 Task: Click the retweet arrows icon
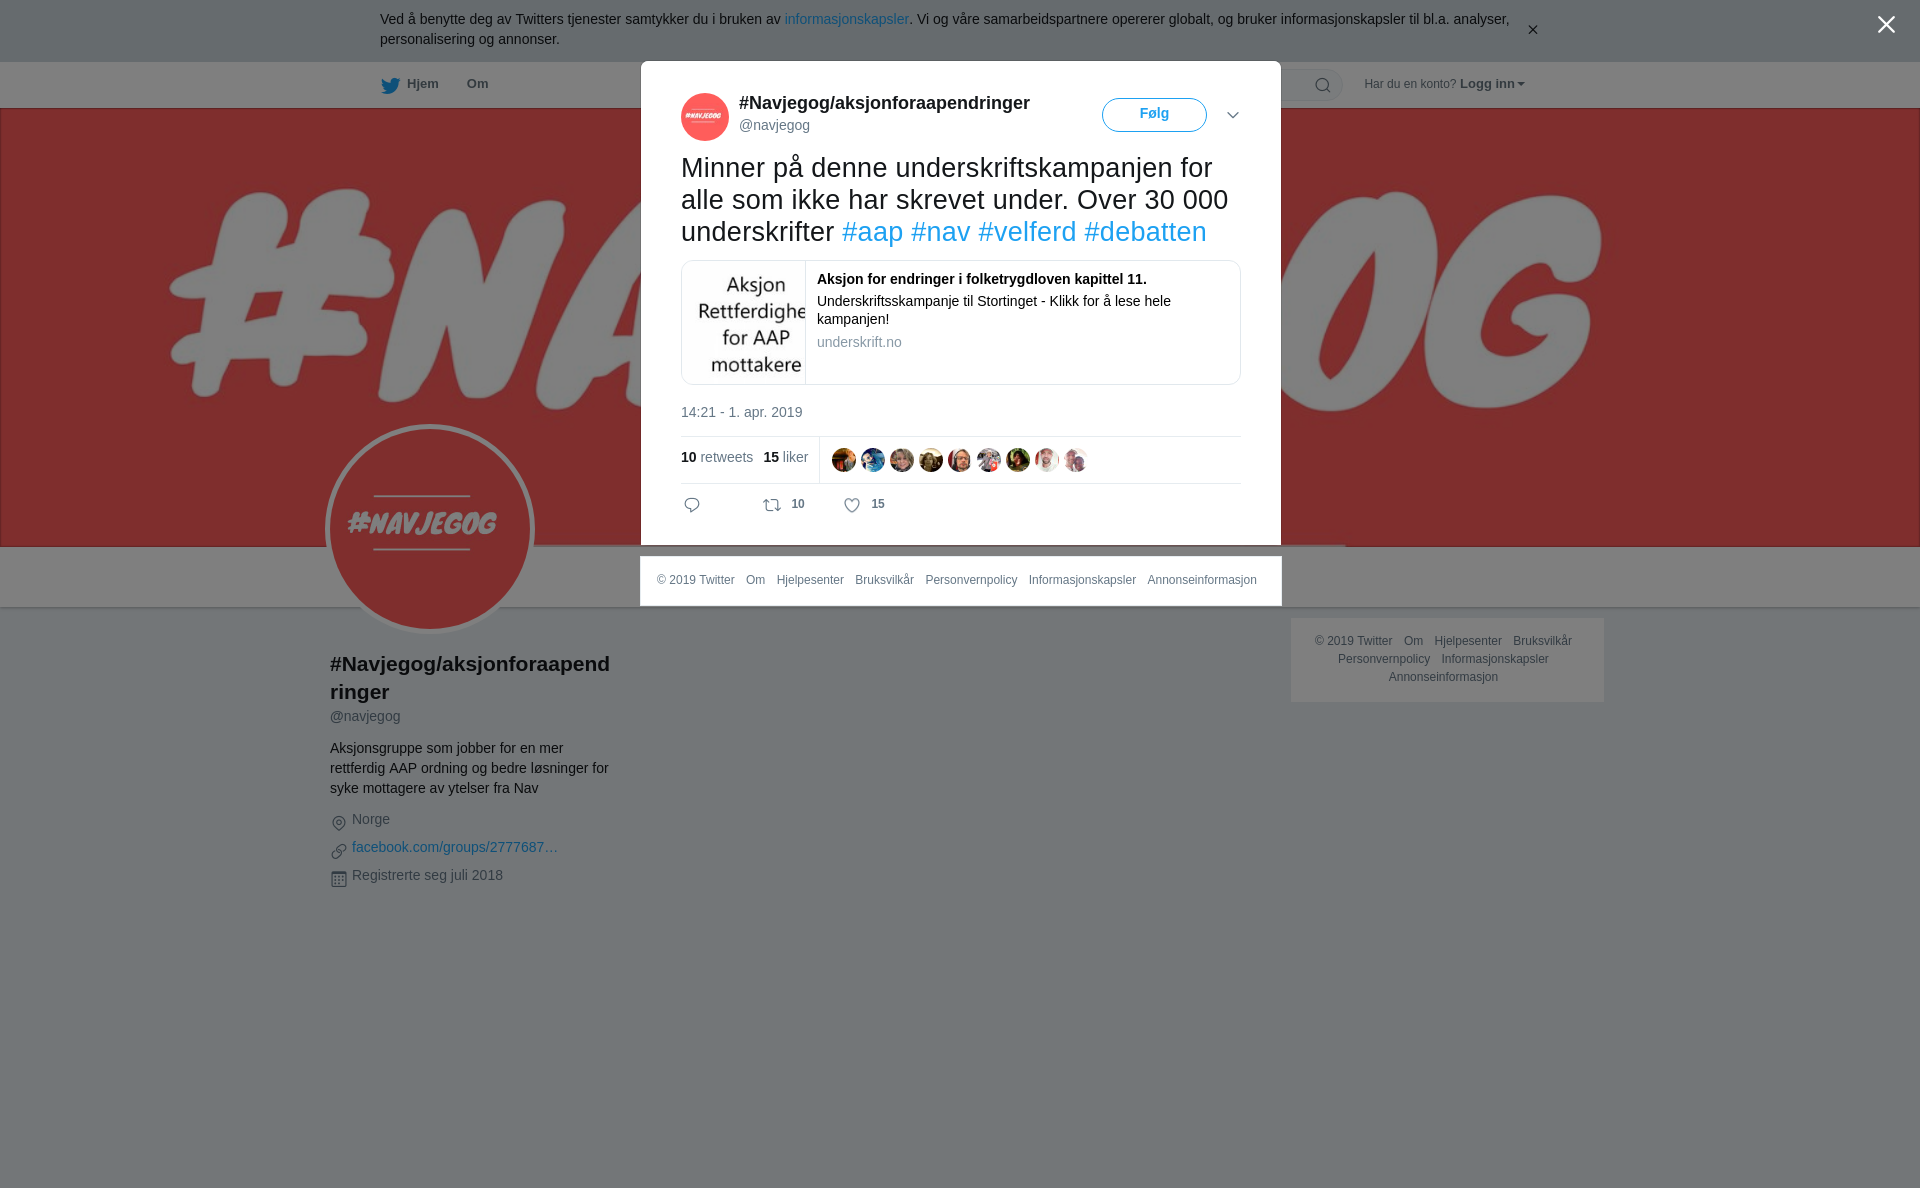pos(772,505)
